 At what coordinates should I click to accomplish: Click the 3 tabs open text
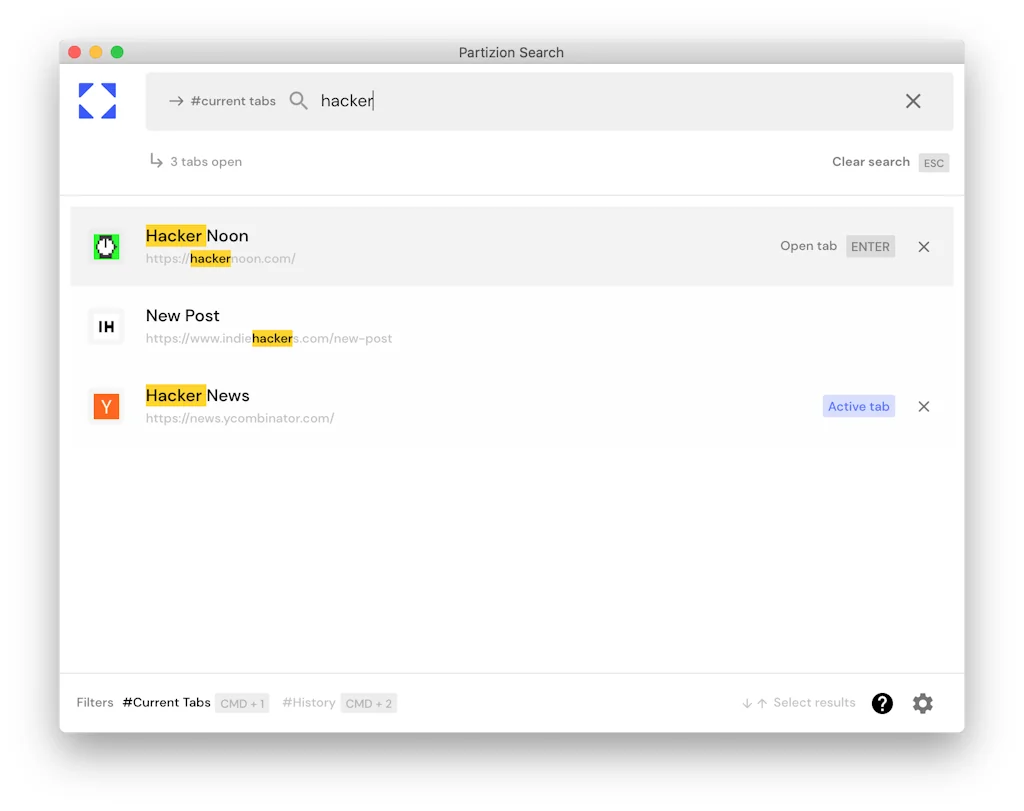[x=206, y=162]
